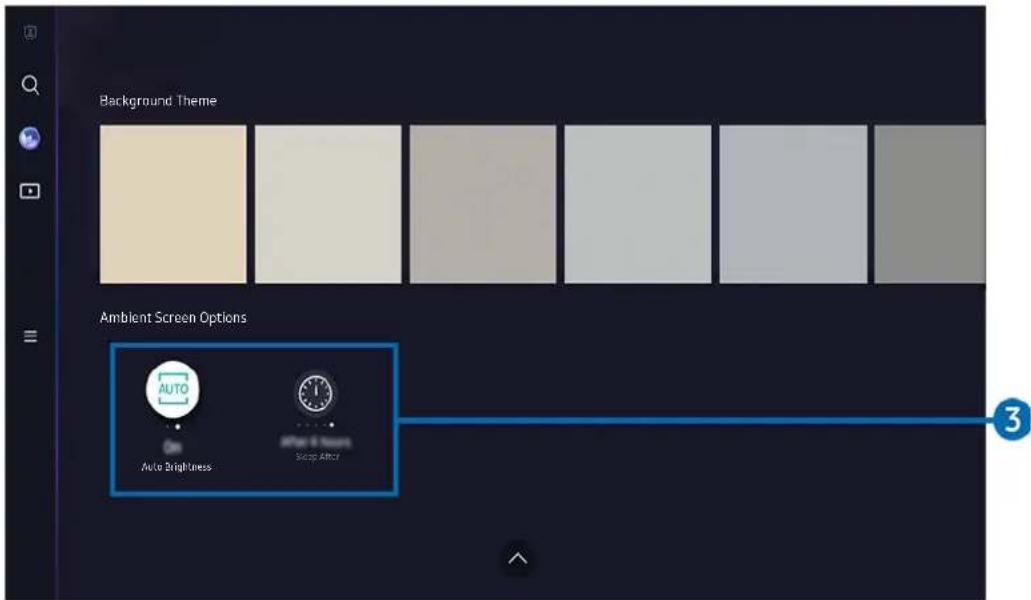Toggle the Auto Brightness option

pyautogui.click(x=173, y=389)
